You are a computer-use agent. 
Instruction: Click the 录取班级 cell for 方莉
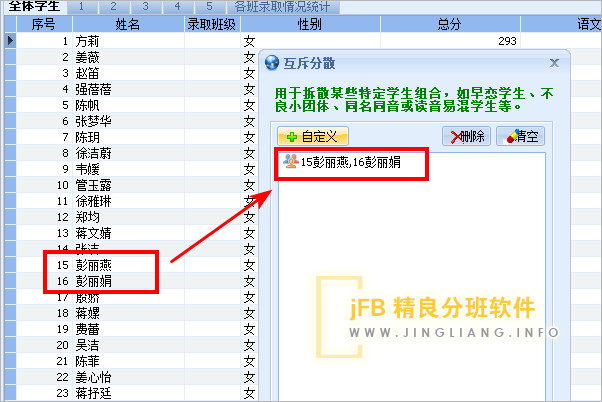point(212,41)
